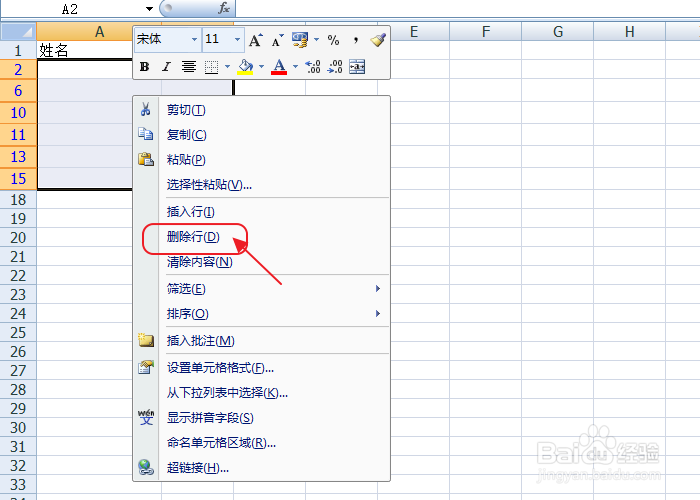Screen dimensions: 700x500
Task: Choose 命名单元格区域(R)... entry
Action: [262, 443]
